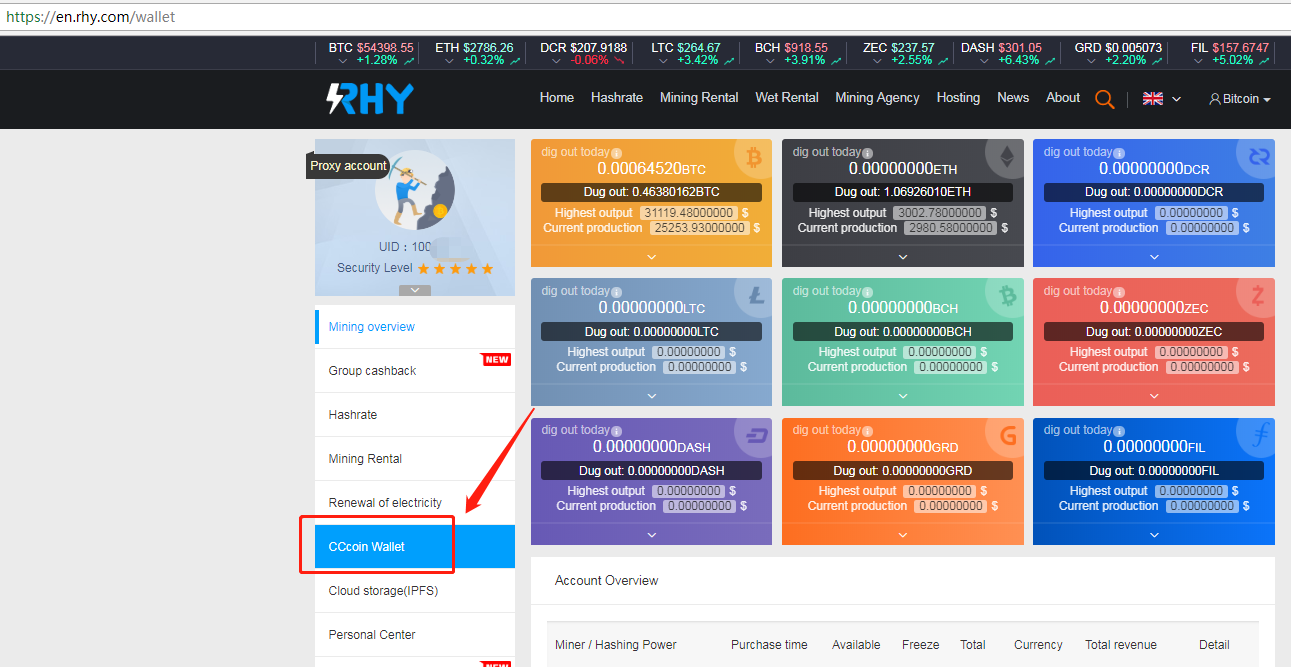Click the Account Overview heading

click(x=607, y=580)
